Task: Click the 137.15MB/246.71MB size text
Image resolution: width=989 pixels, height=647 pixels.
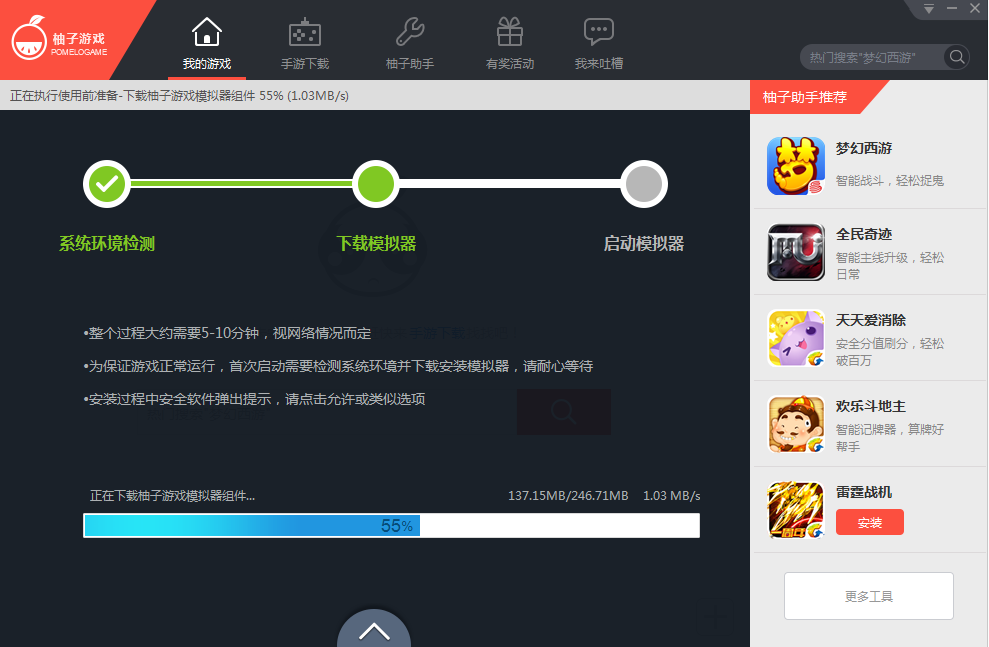Action: point(568,496)
